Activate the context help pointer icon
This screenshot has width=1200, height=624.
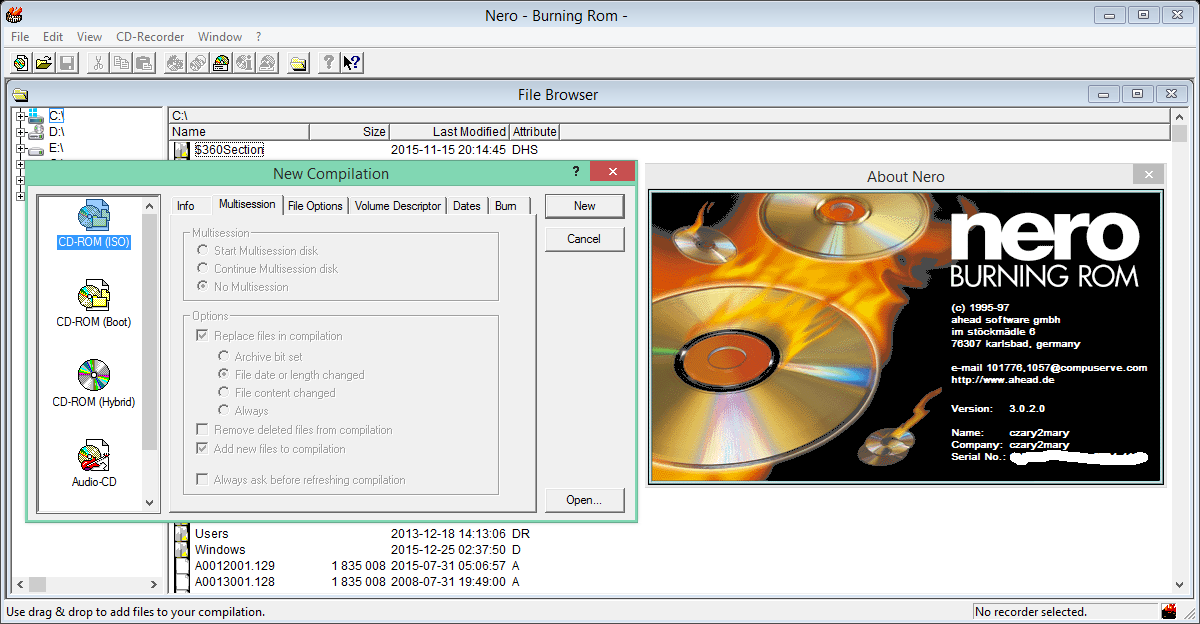pos(351,63)
